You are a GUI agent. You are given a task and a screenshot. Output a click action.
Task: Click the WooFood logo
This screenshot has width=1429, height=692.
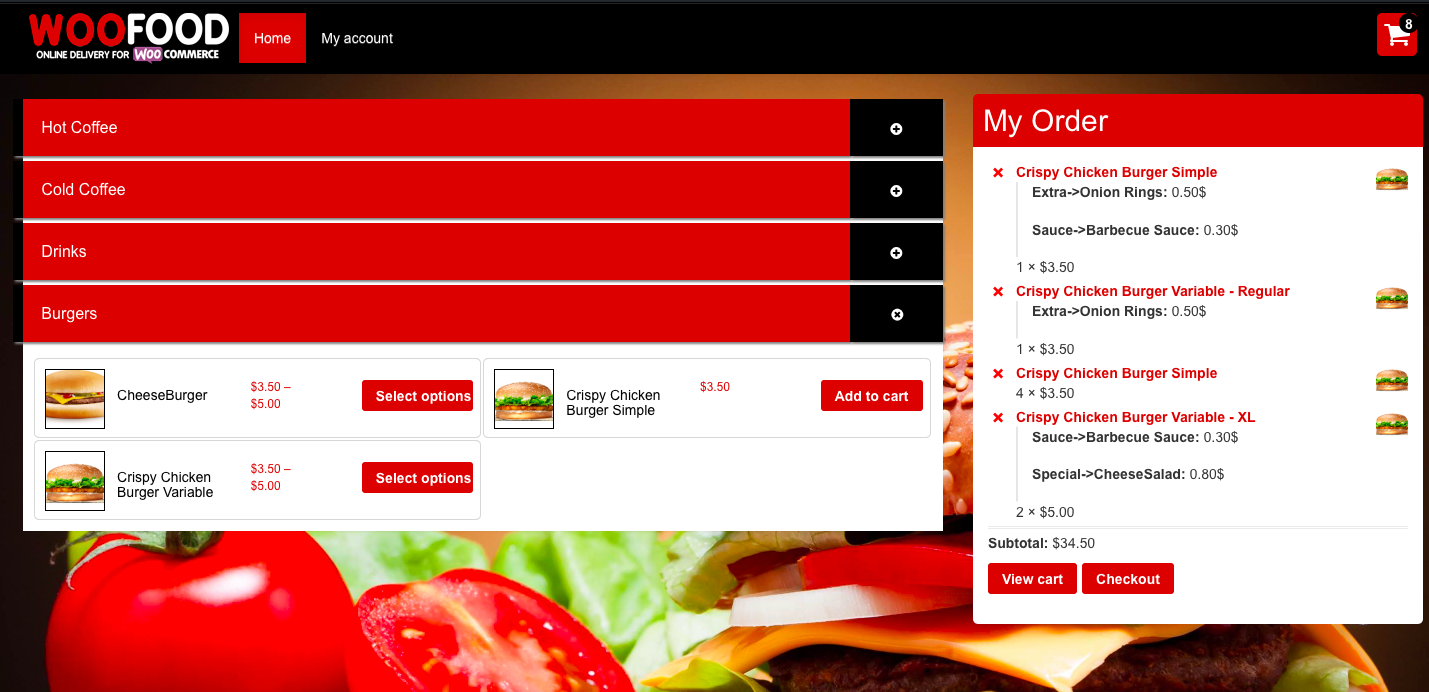pos(128,38)
